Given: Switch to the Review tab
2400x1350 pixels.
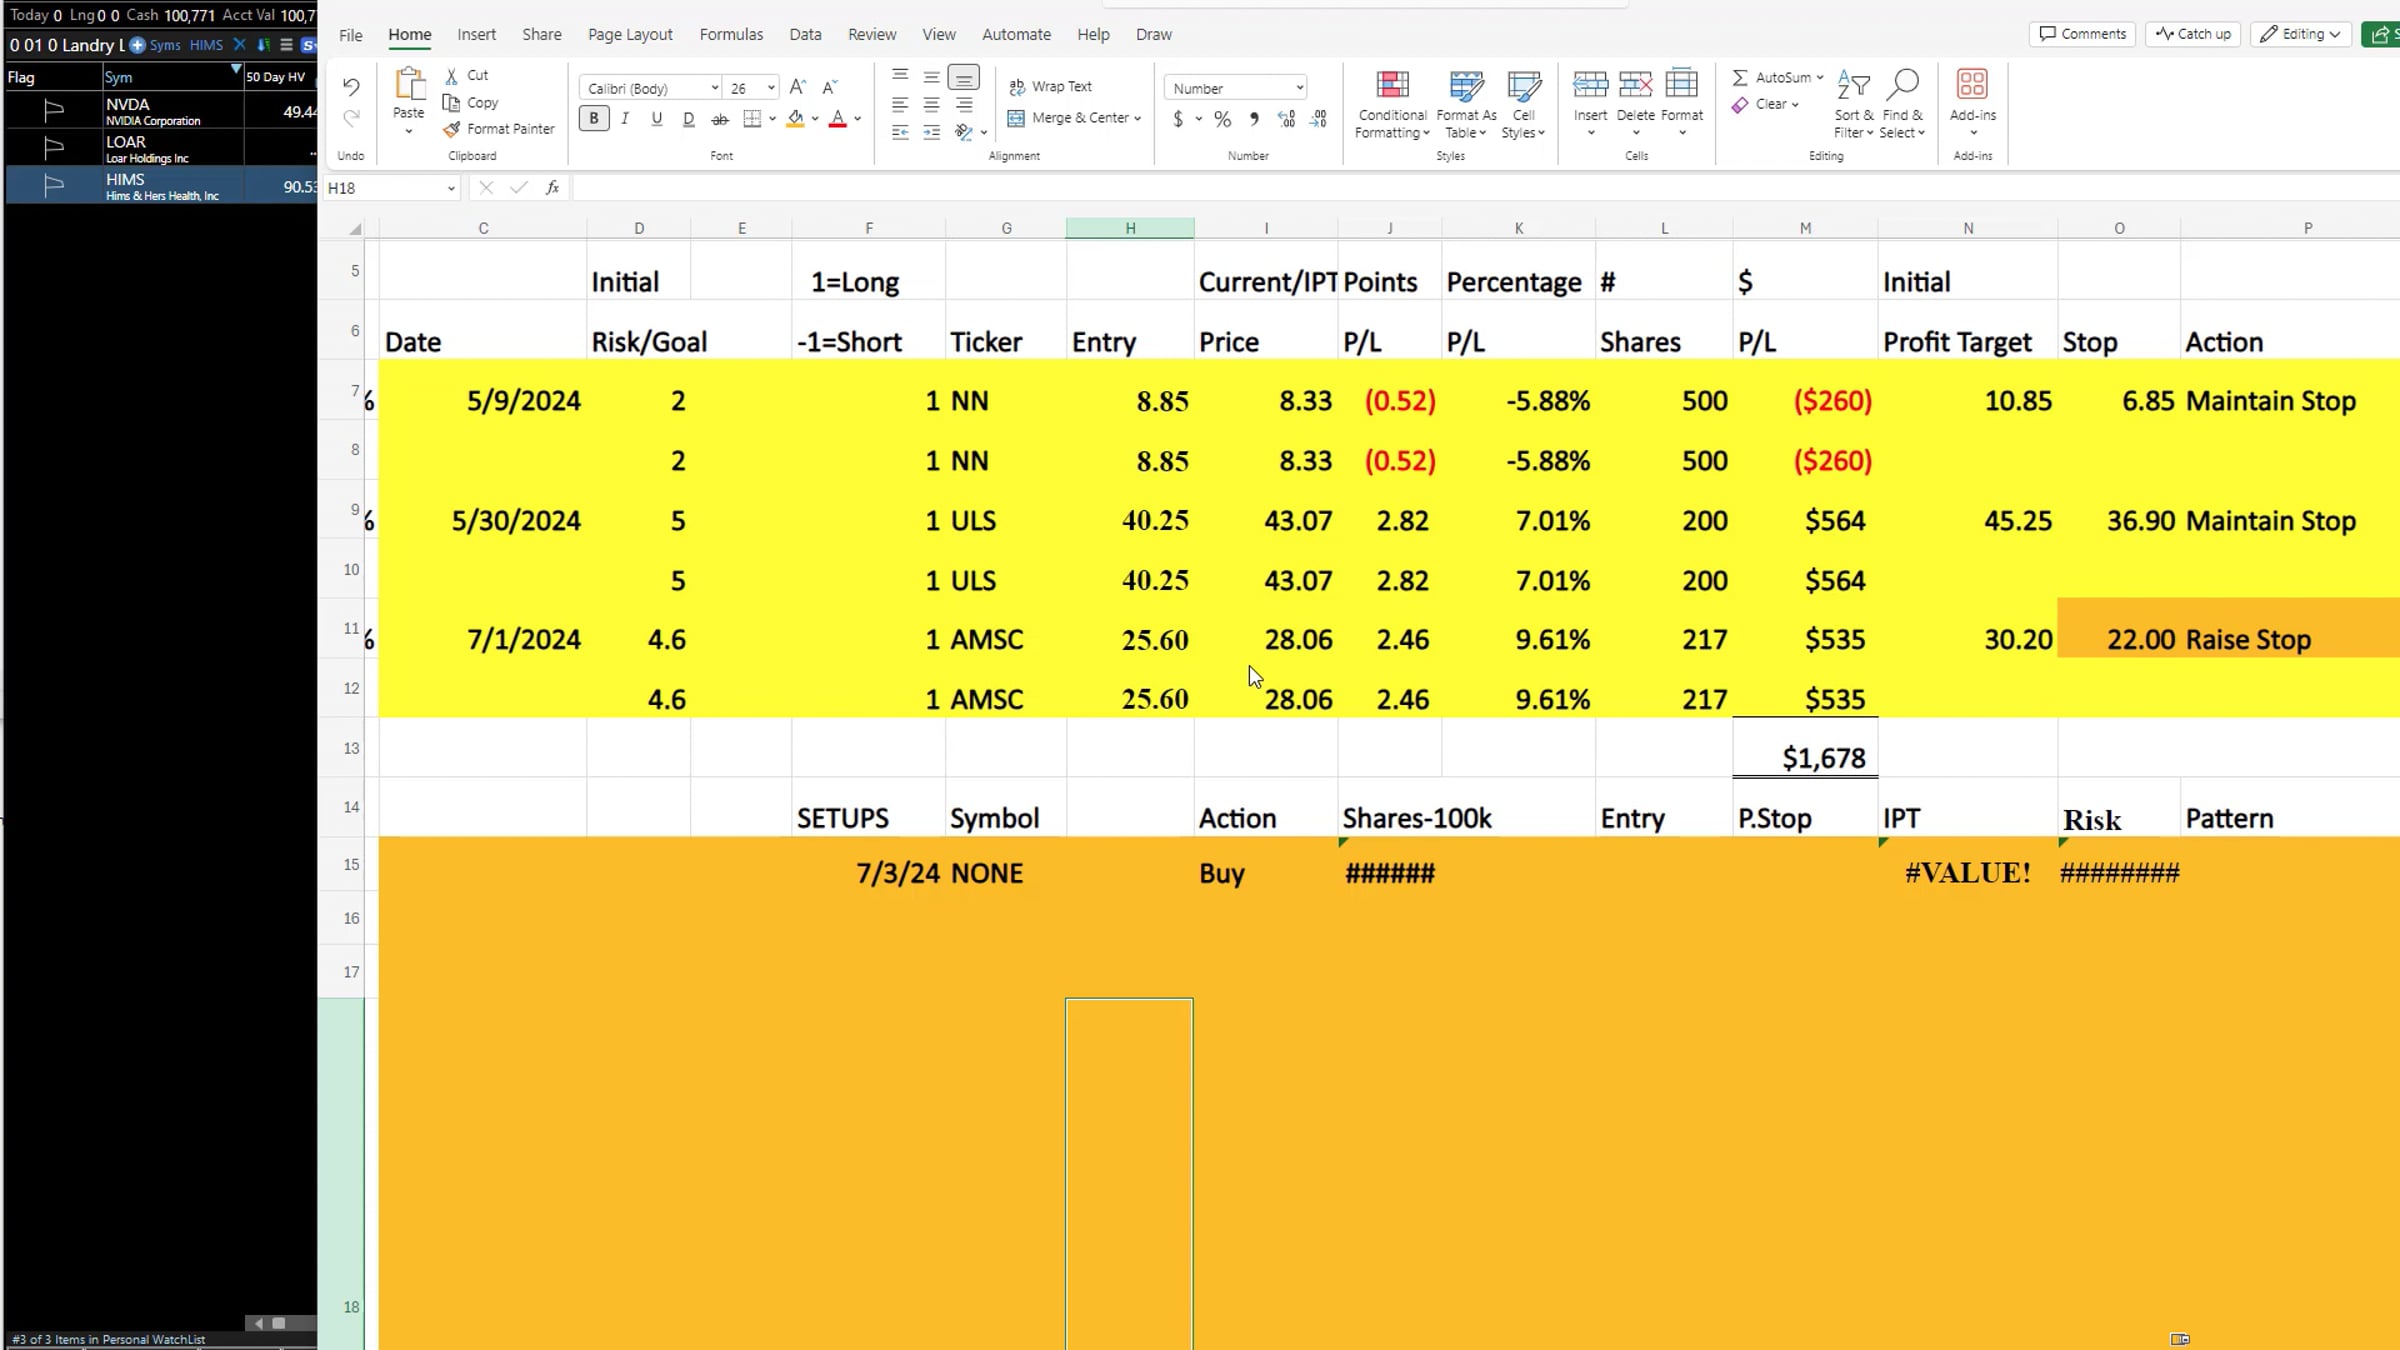Looking at the screenshot, I should click(x=872, y=35).
